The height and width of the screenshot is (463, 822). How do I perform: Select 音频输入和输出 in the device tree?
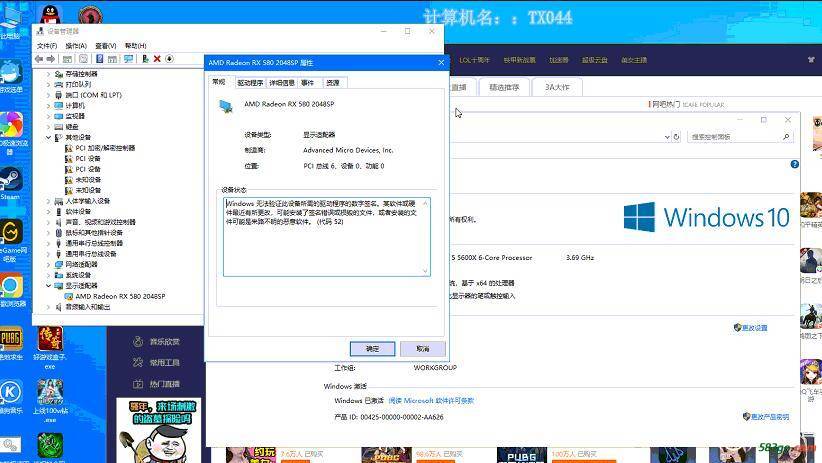(88, 307)
